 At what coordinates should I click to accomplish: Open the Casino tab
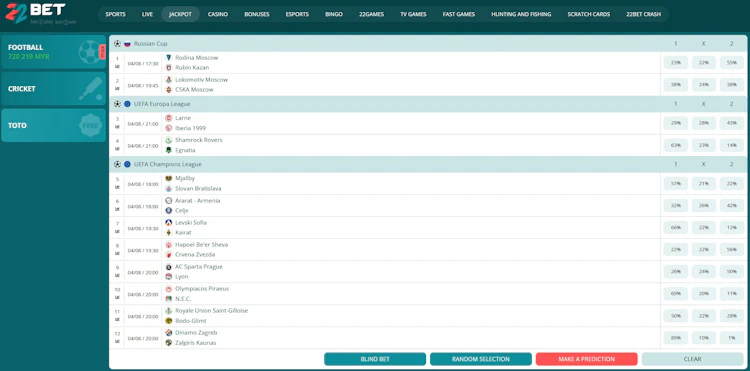point(218,14)
